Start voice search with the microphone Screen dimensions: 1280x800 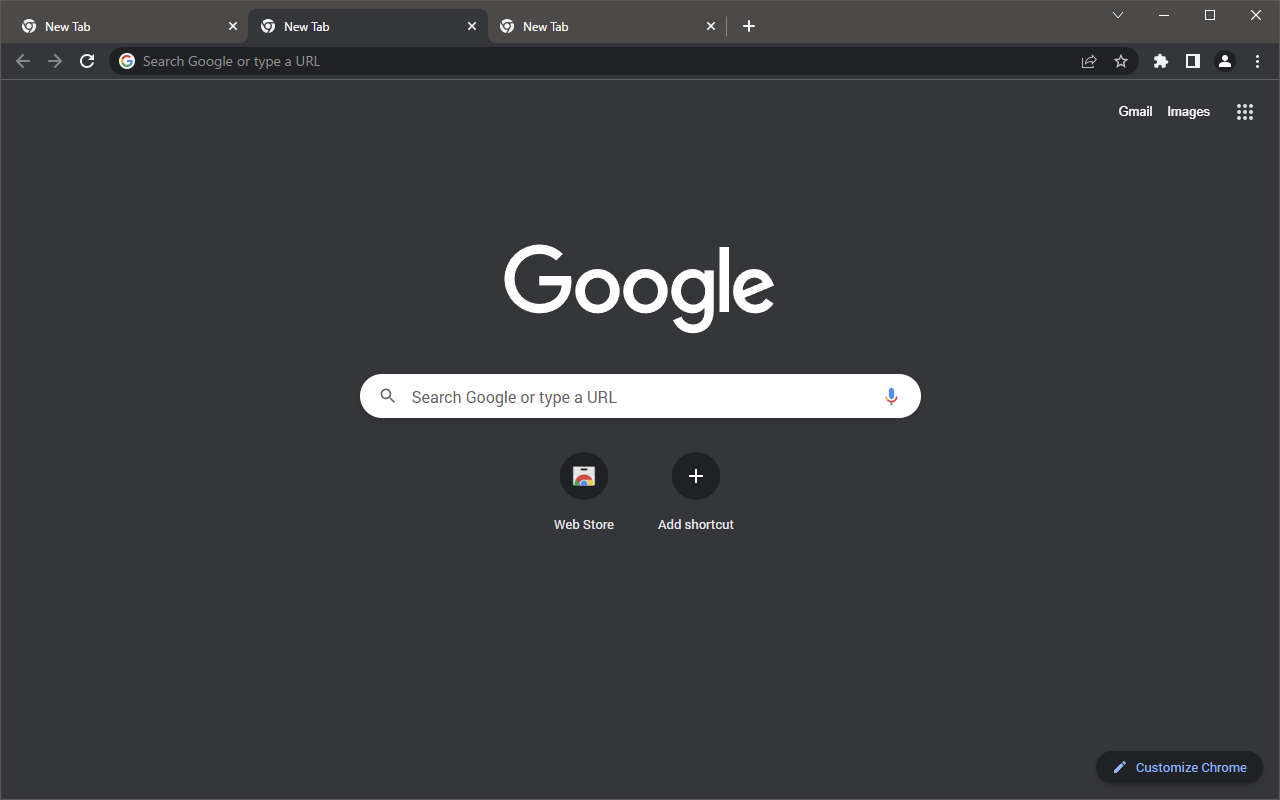click(891, 397)
